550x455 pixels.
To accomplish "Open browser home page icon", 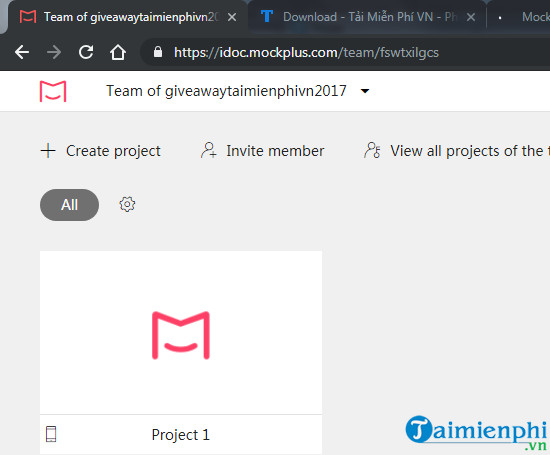I will [118, 53].
